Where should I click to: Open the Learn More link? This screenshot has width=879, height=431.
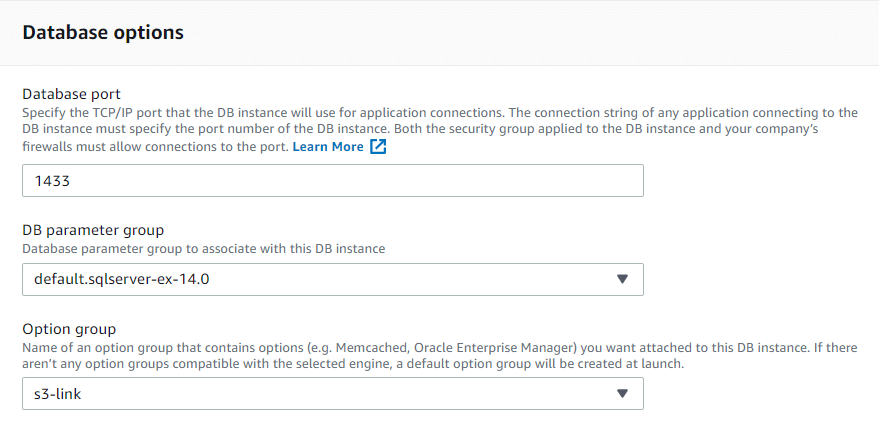click(x=328, y=146)
